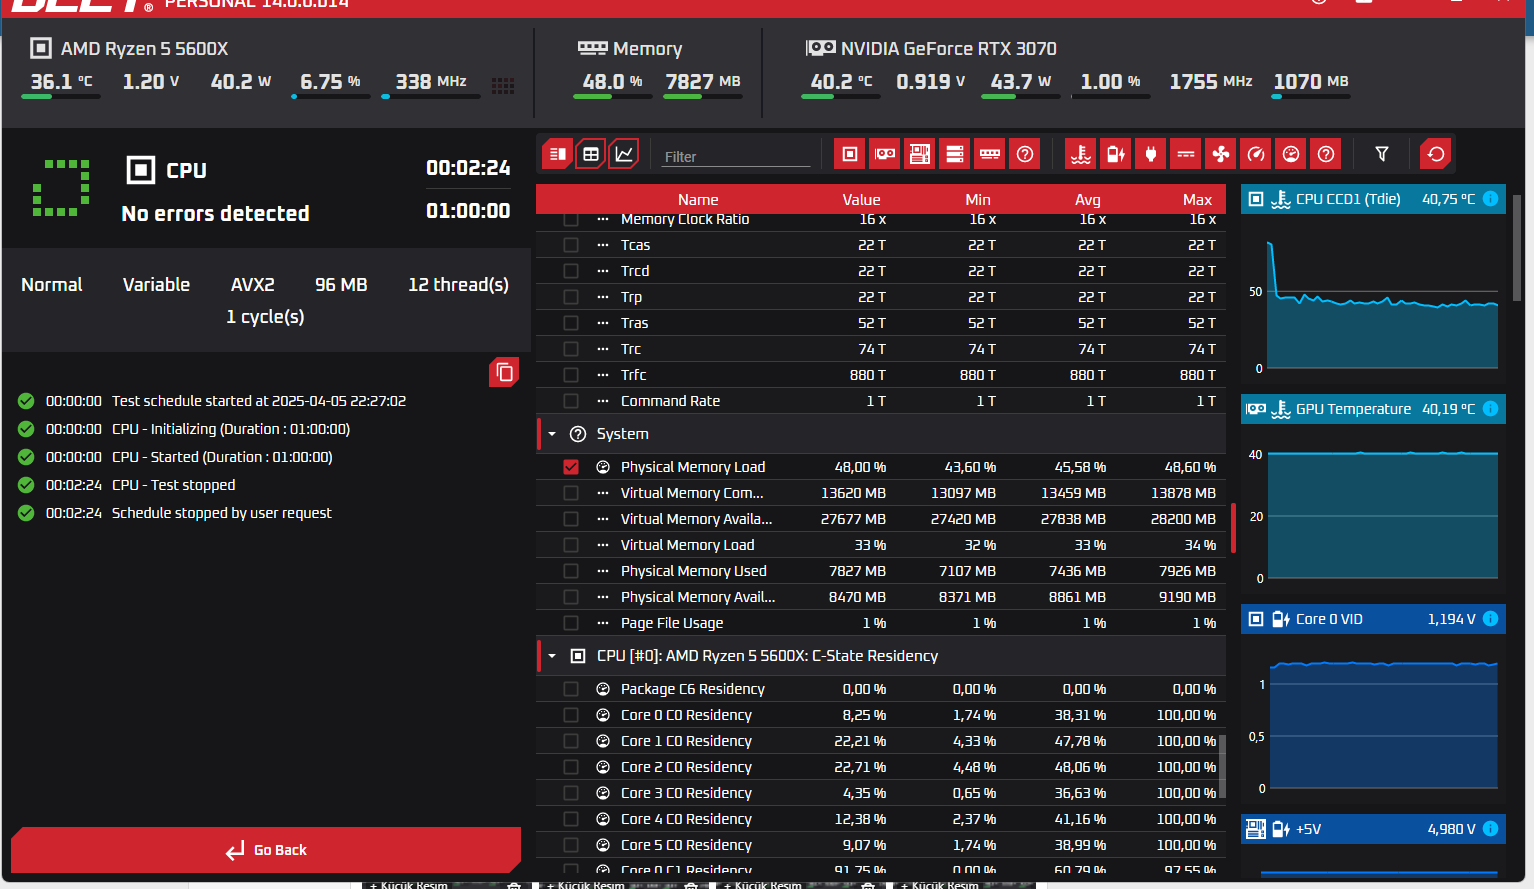Sort the table by Value column
The image size is (1534, 889).
(861, 200)
